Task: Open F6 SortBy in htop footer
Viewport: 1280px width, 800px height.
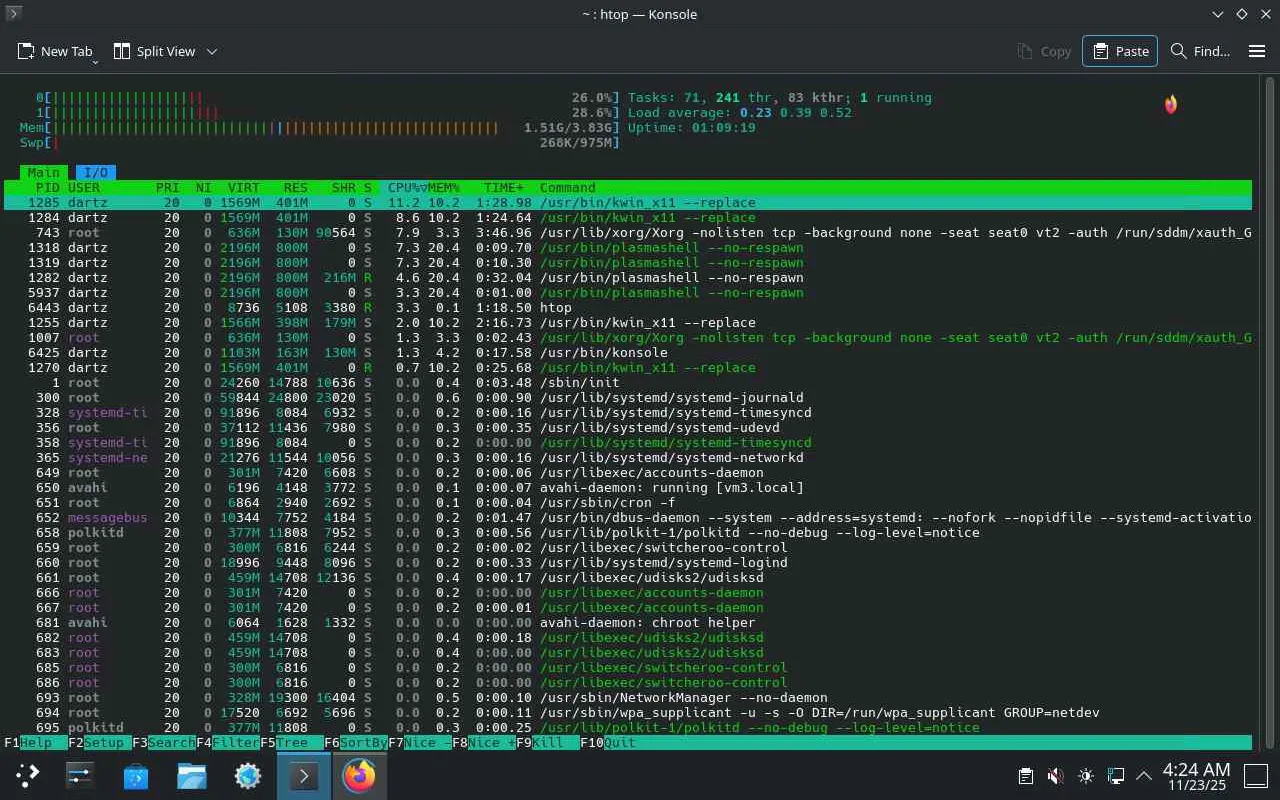Action: click(356, 743)
